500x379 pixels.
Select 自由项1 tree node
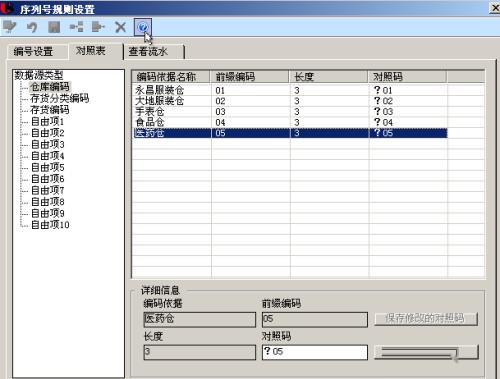point(47,121)
